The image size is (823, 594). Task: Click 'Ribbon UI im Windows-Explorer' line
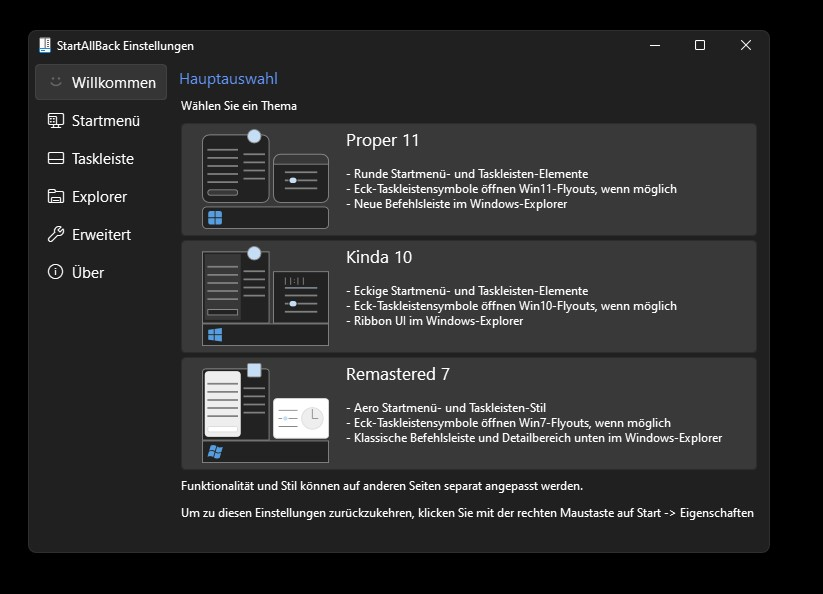(x=435, y=321)
